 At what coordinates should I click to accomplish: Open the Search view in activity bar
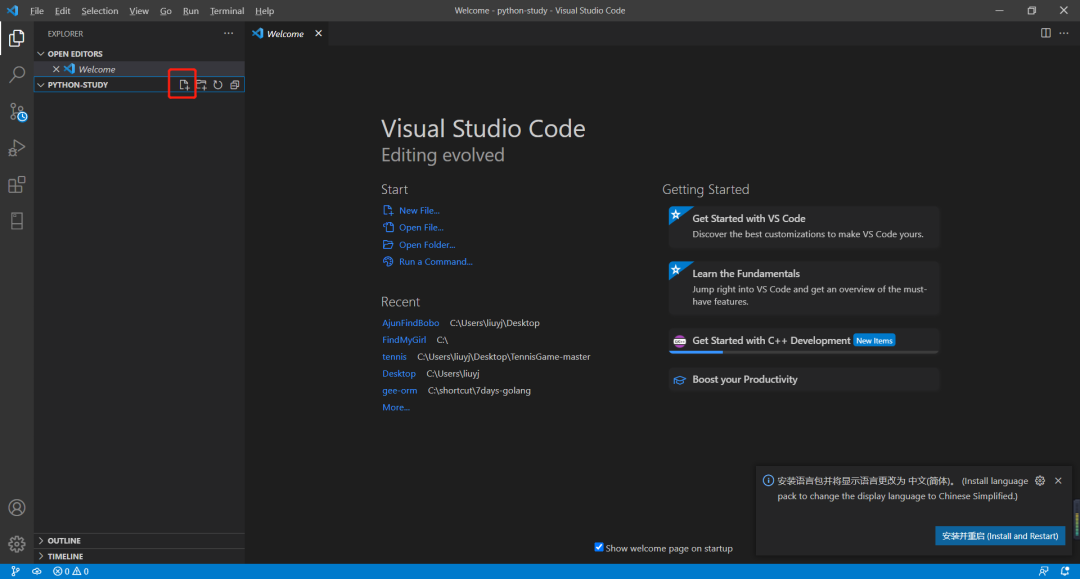pos(17,75)
